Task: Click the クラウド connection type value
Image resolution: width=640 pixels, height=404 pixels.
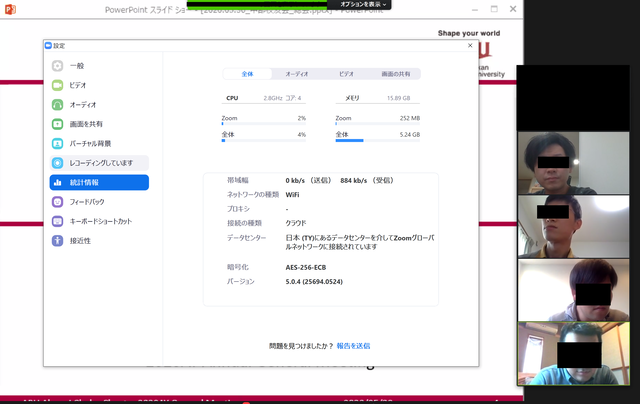Action: 296,223
